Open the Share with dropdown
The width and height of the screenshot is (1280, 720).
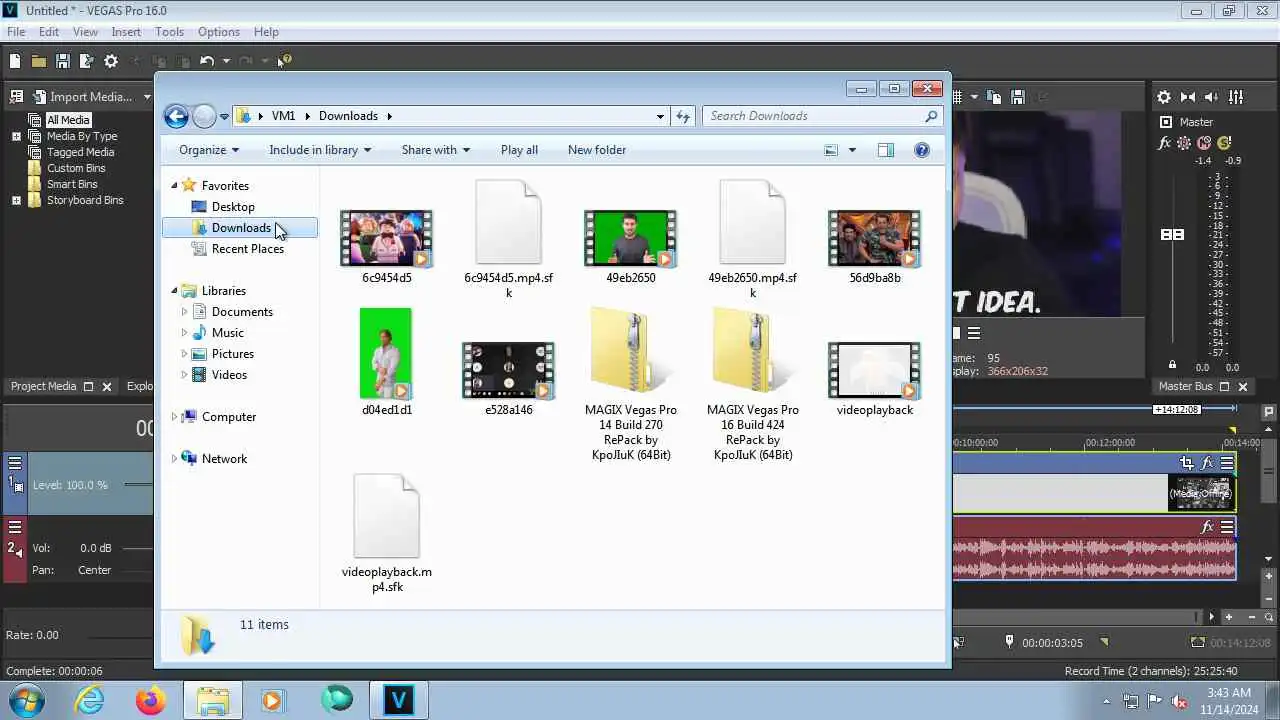click(x=436, y=150)
